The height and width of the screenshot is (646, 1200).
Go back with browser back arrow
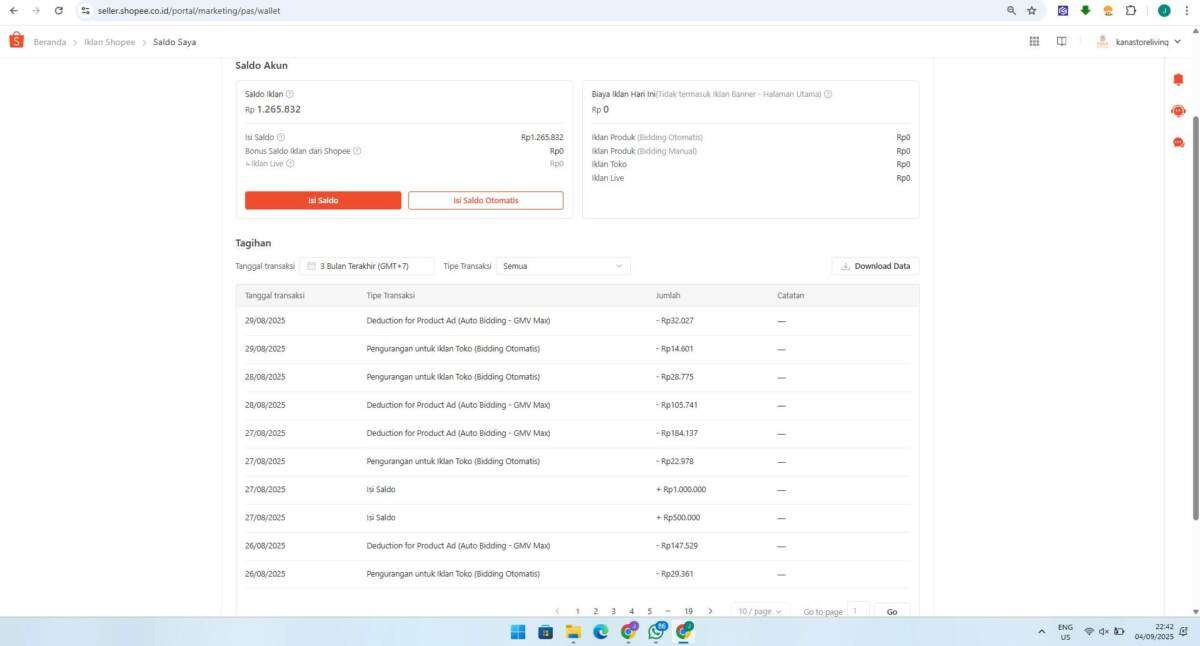pyautogui.click(x=14, y=10)
